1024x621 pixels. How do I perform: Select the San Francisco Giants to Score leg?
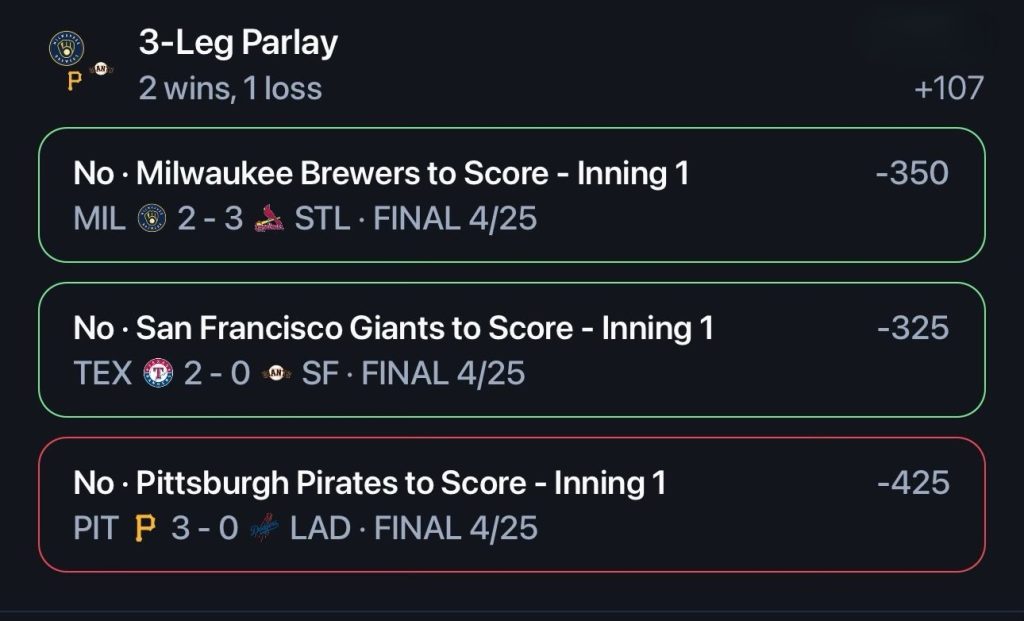pyautogui.click(x=512, y=350)
